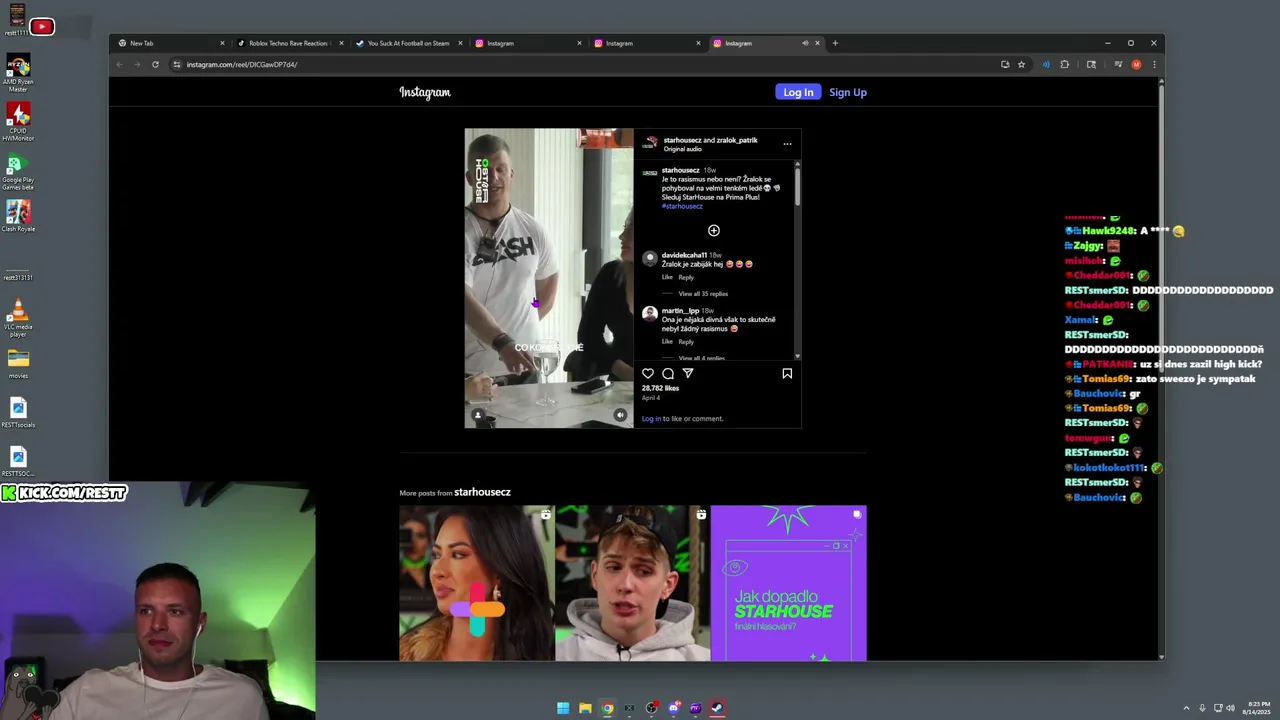Screen dimensions: 1280x720
Task: Open AMD Ryzen Master desktop icon
Action: 18,74
